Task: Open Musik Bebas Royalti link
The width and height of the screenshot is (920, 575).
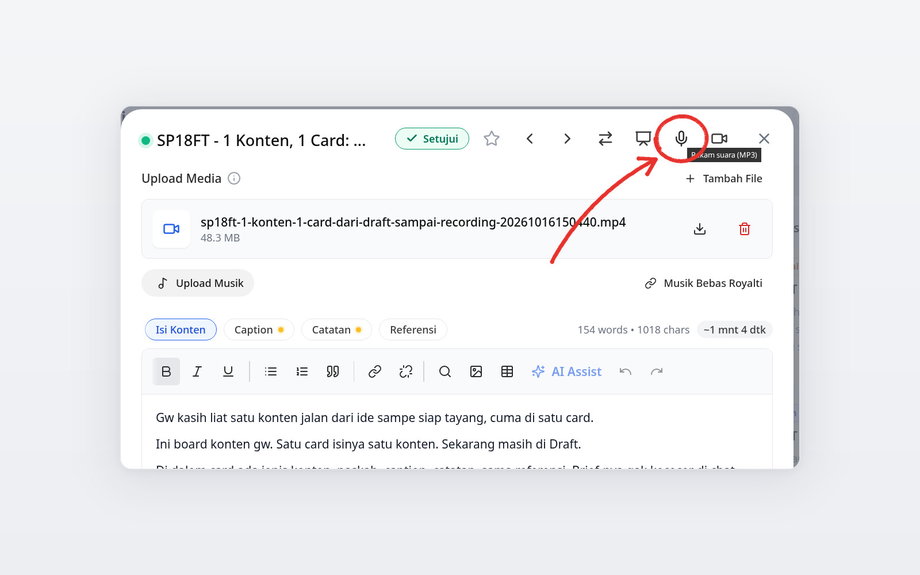Action: (703, 283)
